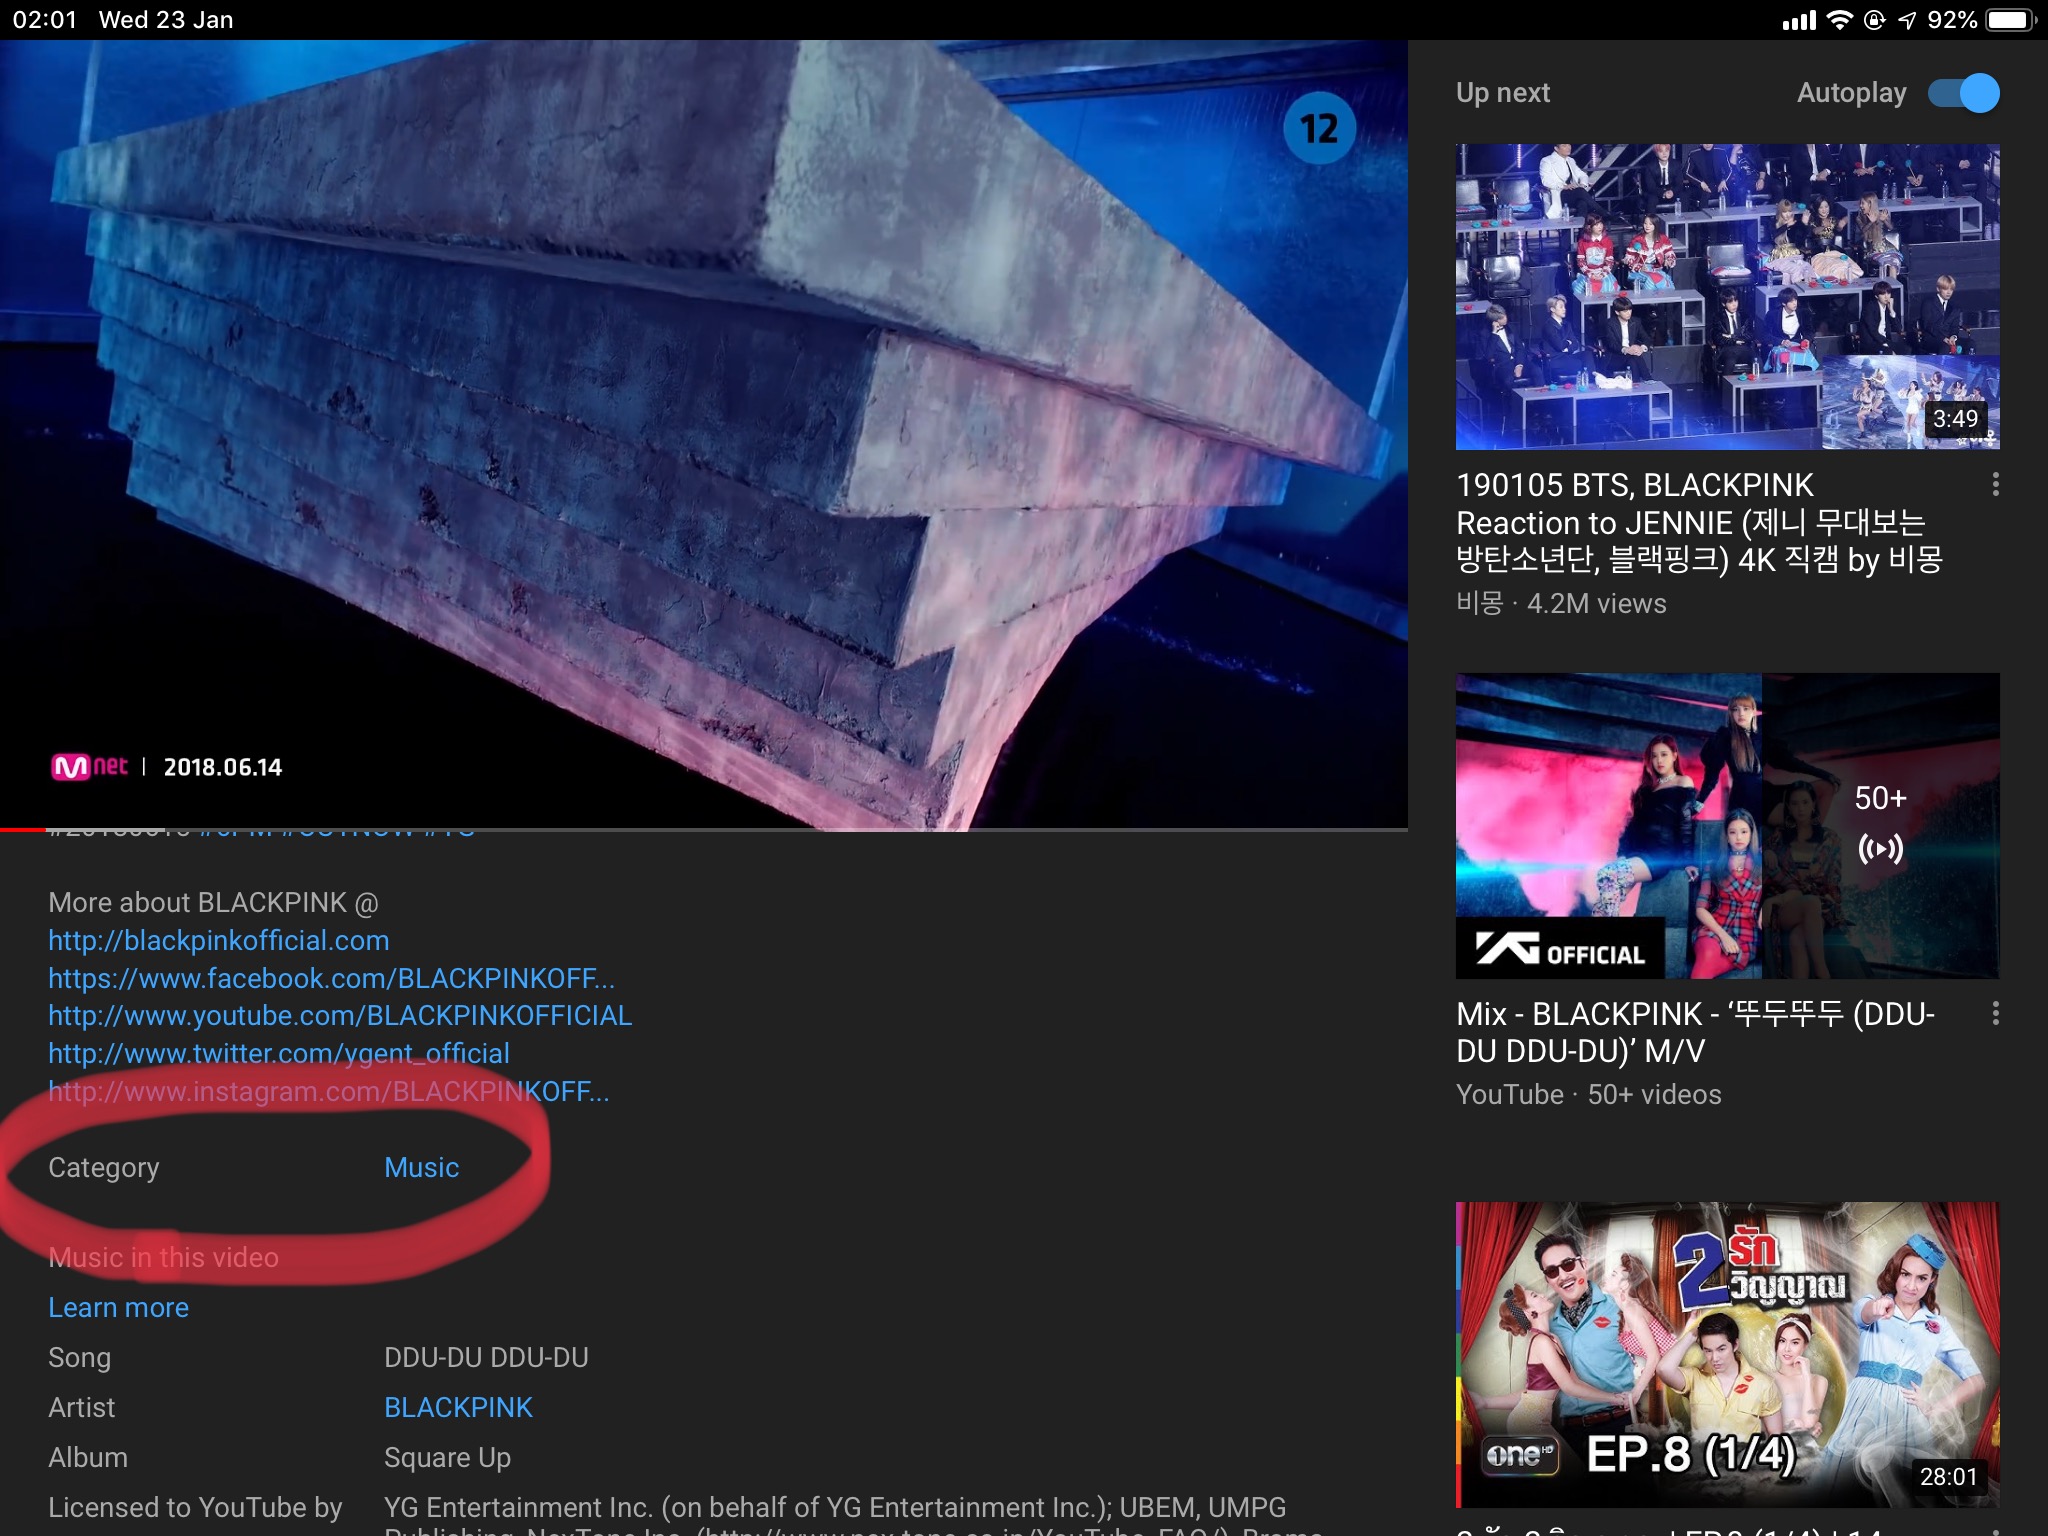Open blackpinkofficial.com link
The height and width of the screenshot is (1536, 2048).
coord(218,941)
